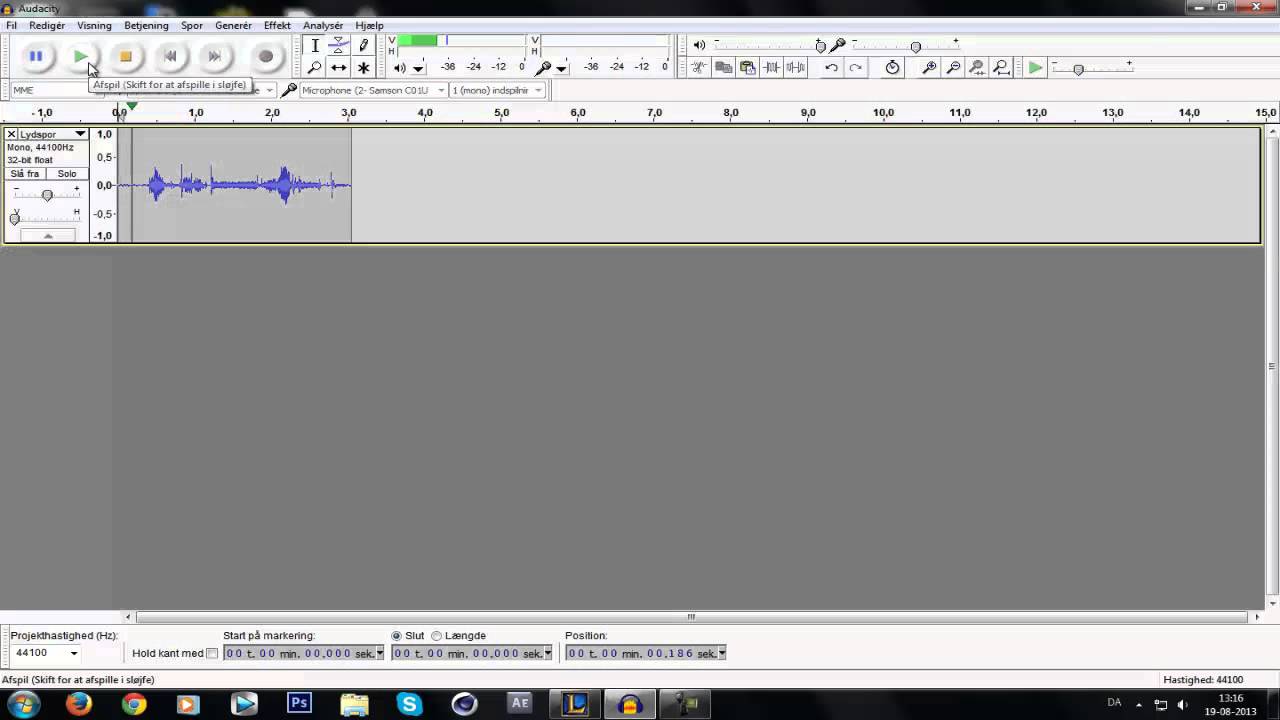Open the Generér menu
The height and width of the screenshot is (720, 1280).
(233, 25)
